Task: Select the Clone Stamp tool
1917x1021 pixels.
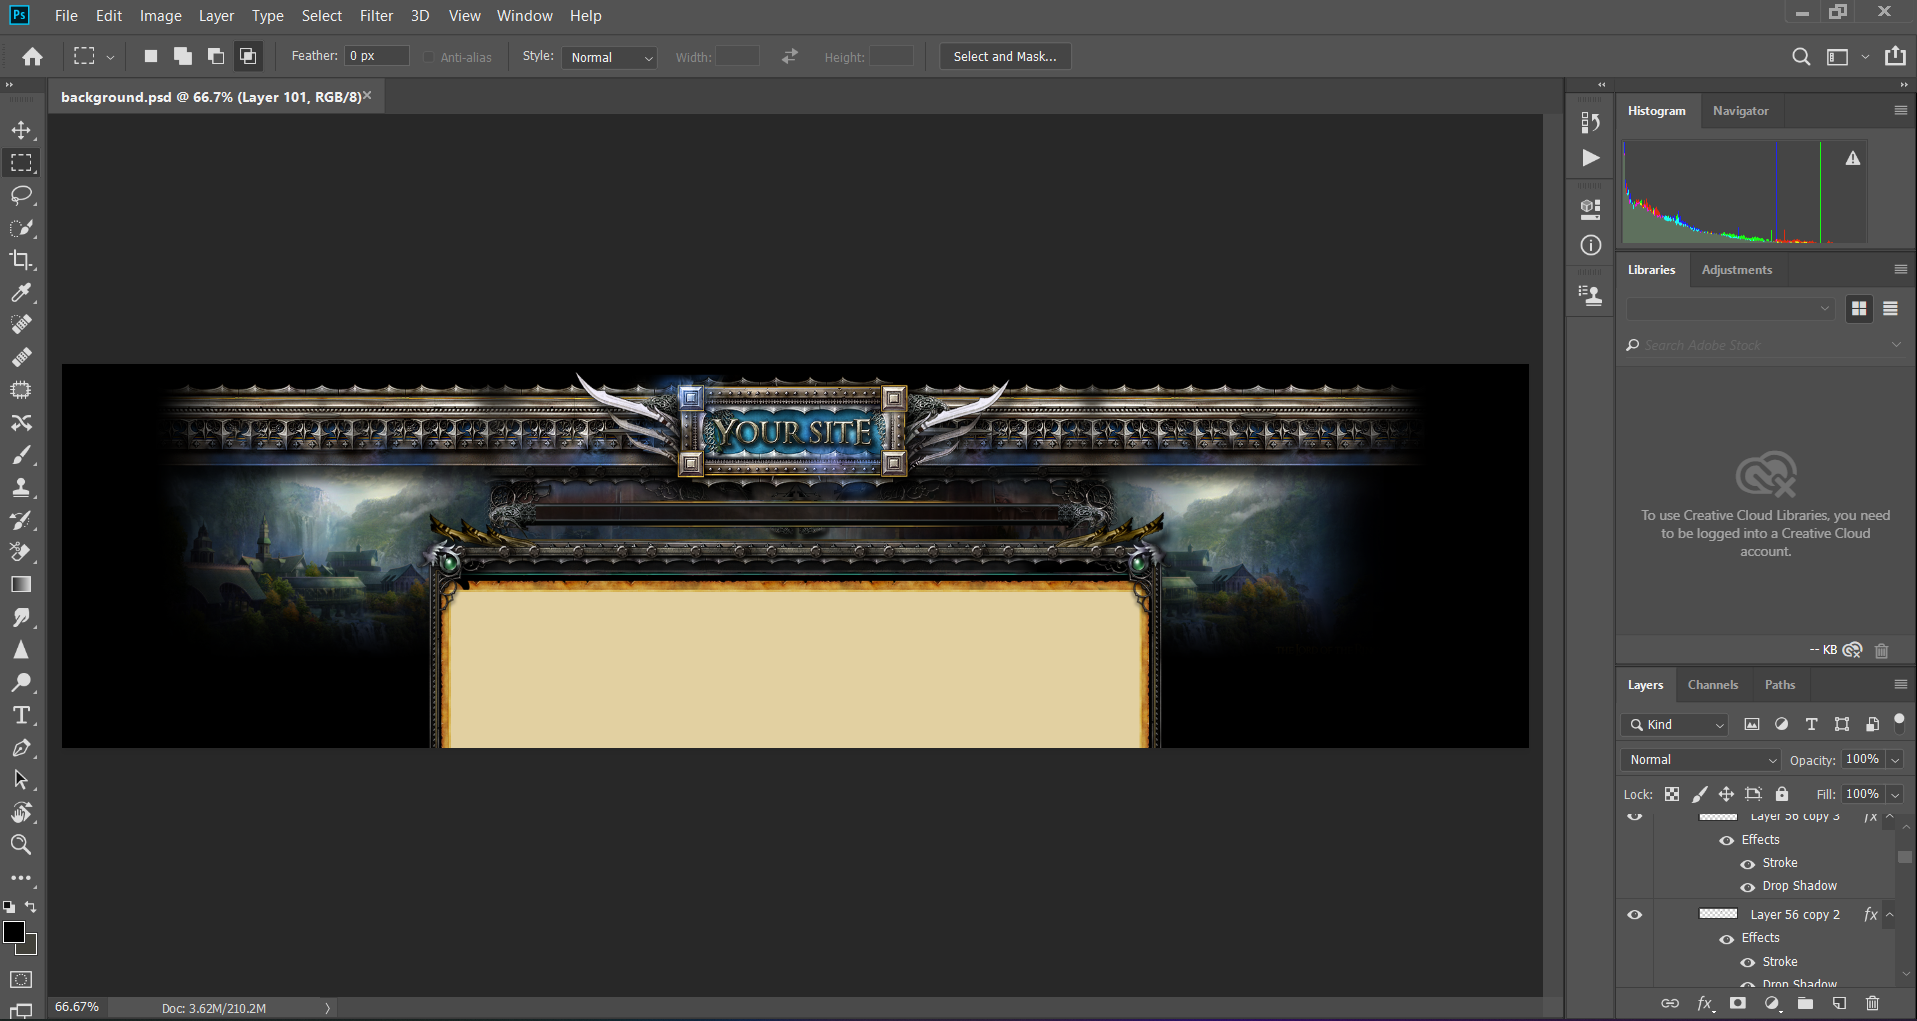Action: [x=21, y=487]
